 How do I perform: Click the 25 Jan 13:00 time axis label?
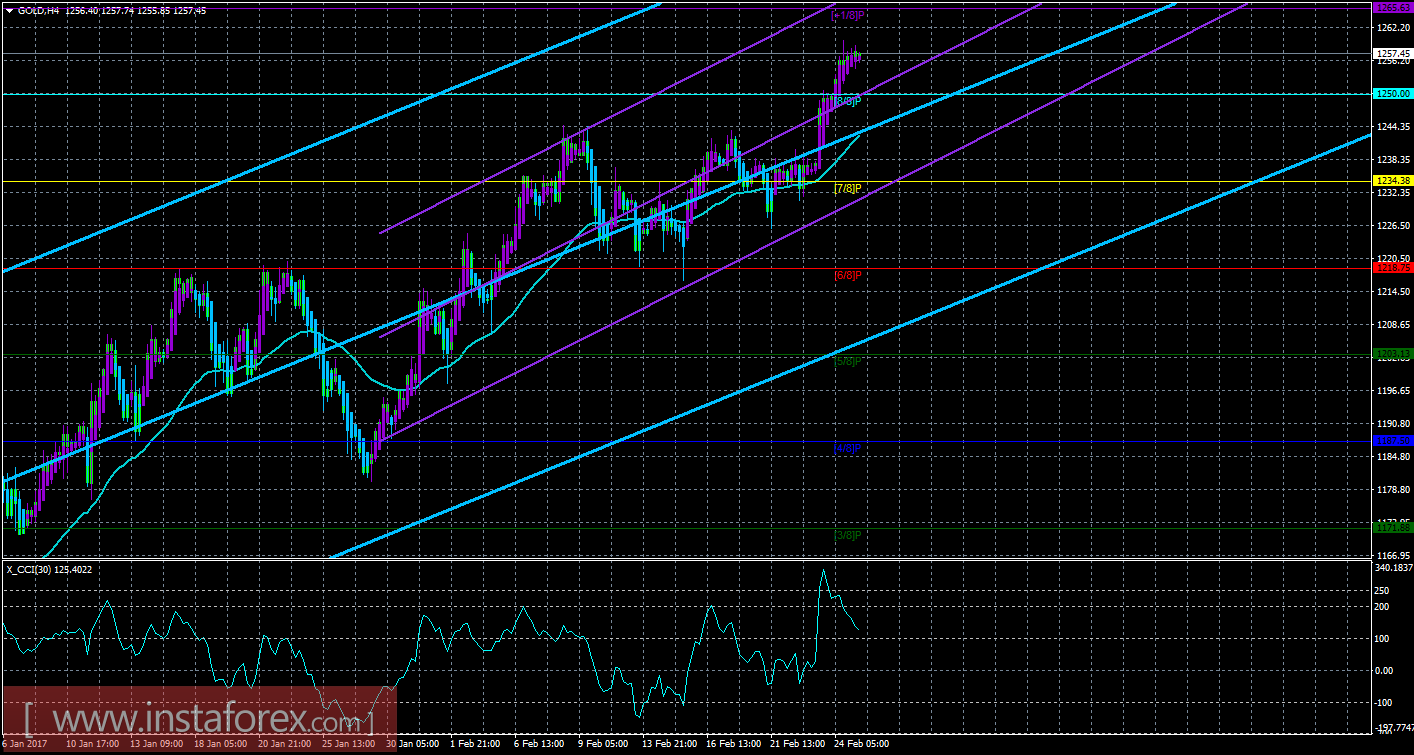tap(350, 744)
